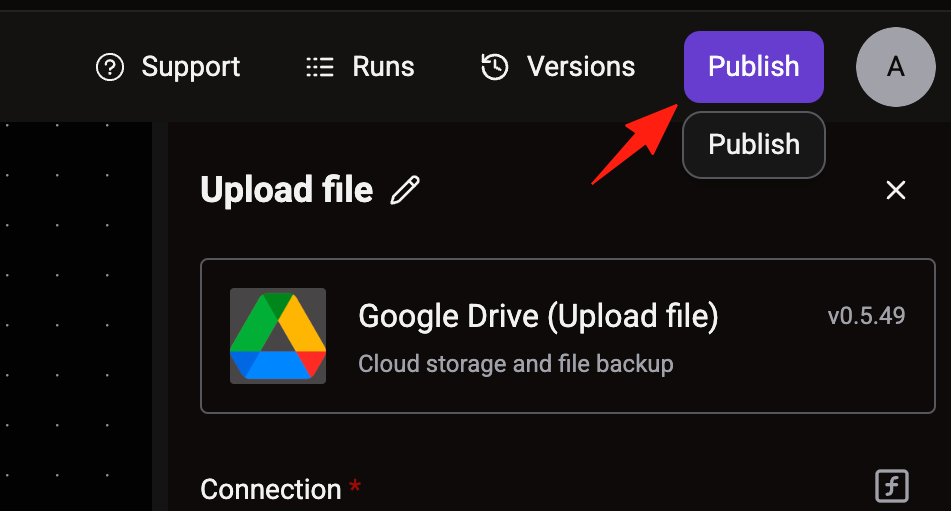The height and width of the screenshot is (512, 952).
Task: Click the Google Drive (Upload file) title
Action: click(x=538, y=316)
